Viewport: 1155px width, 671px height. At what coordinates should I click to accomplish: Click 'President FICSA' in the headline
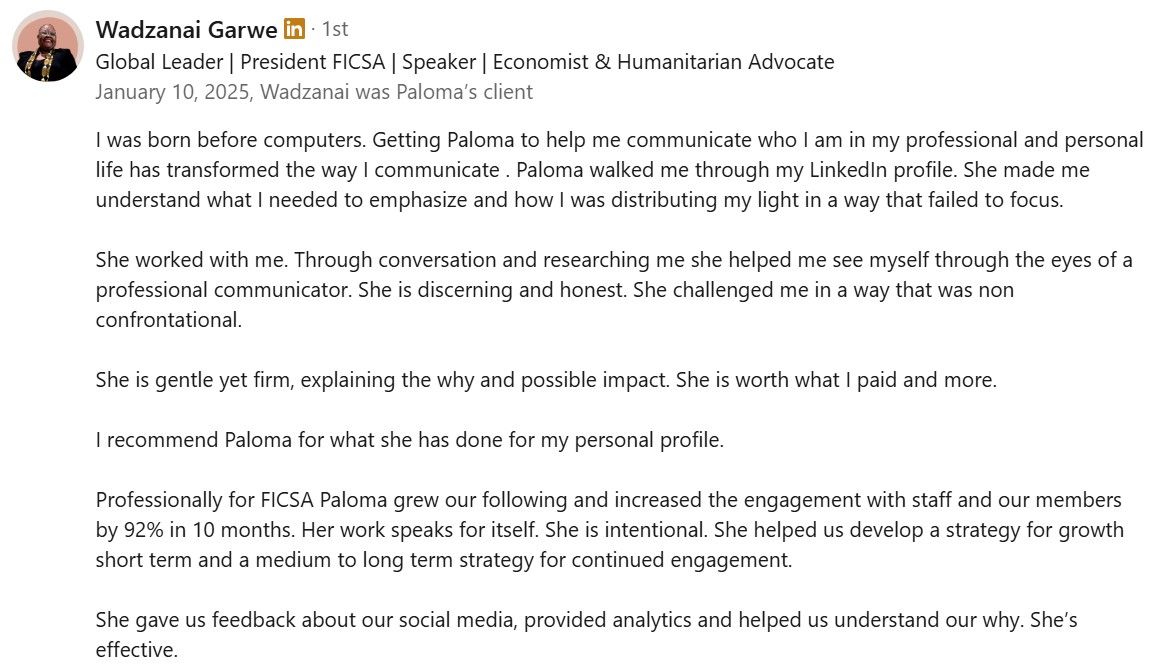tap(313, 62)
